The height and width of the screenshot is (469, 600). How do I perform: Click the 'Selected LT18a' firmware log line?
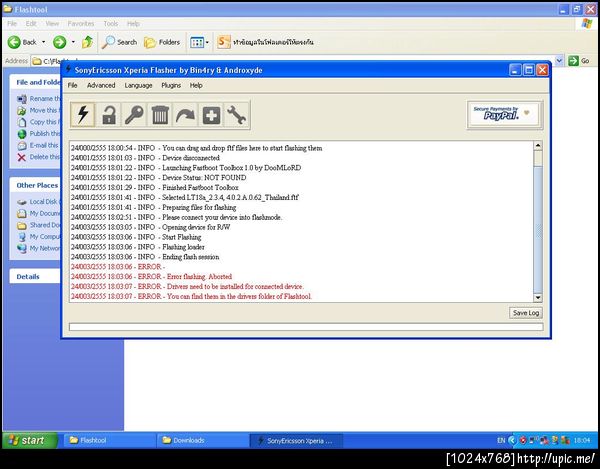[x=184, y=197]
